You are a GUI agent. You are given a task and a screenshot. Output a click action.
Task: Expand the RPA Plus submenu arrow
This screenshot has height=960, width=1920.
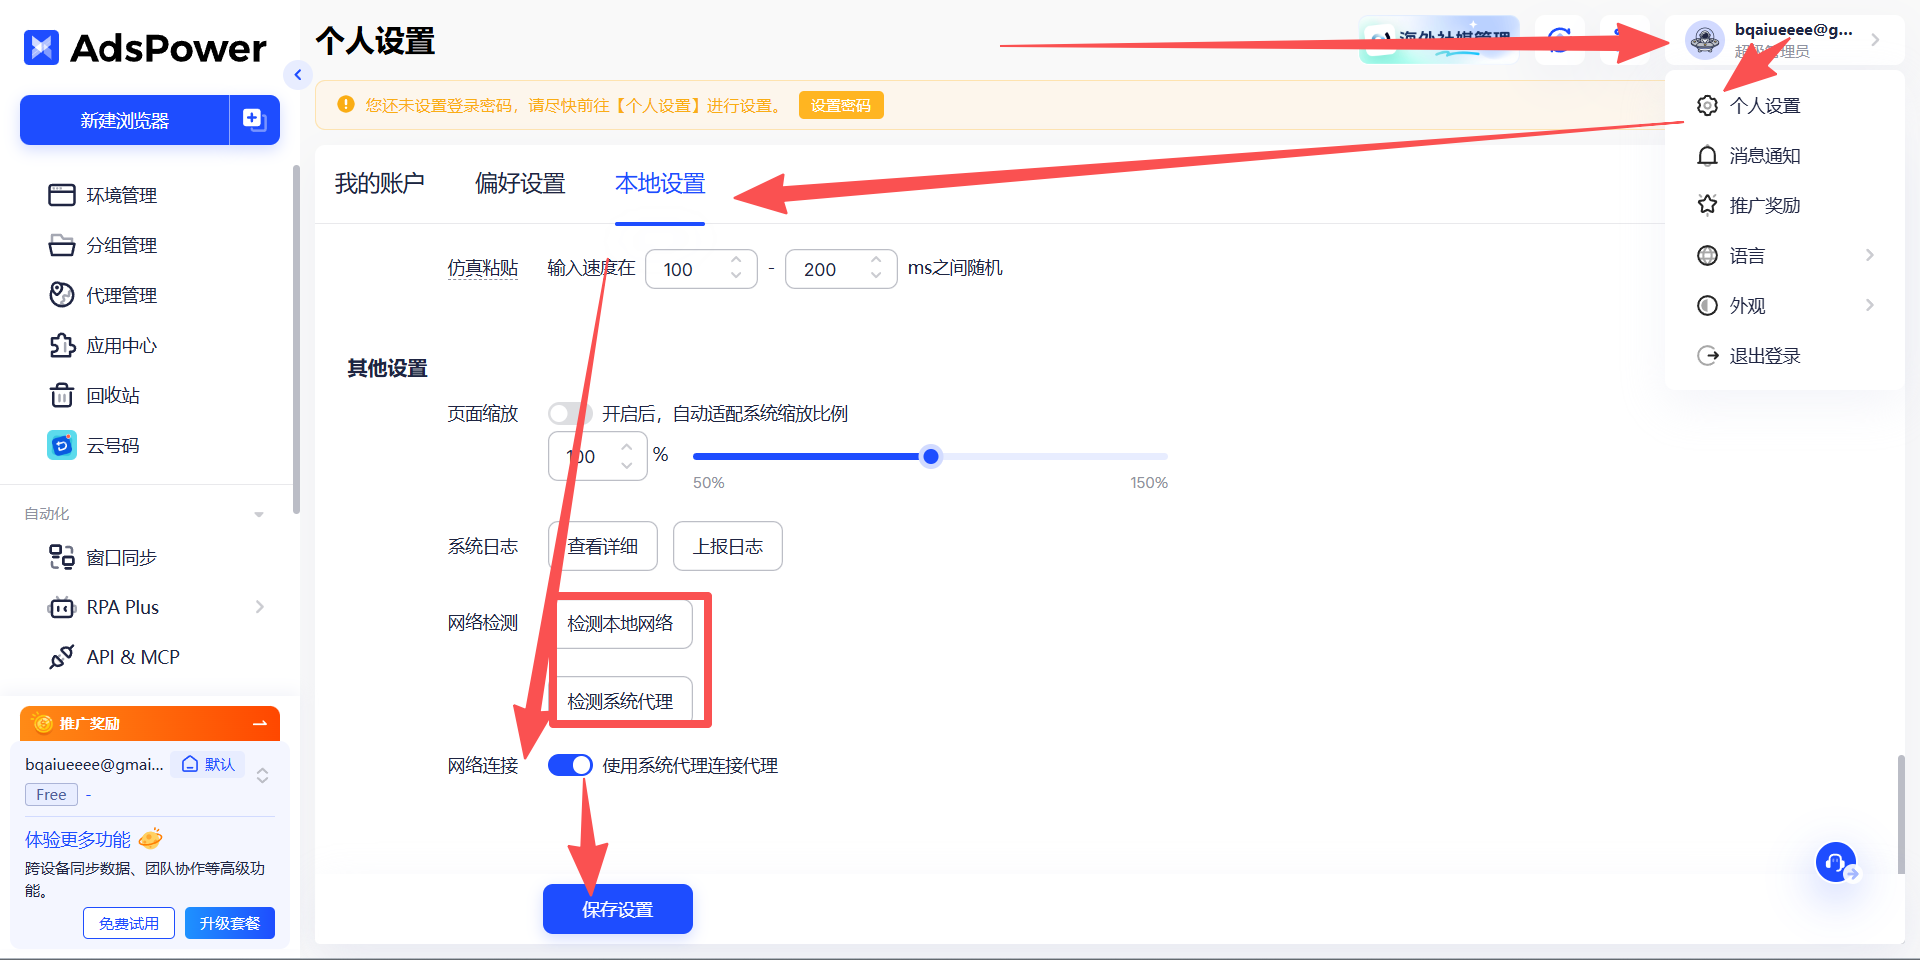tap(260, 607)
